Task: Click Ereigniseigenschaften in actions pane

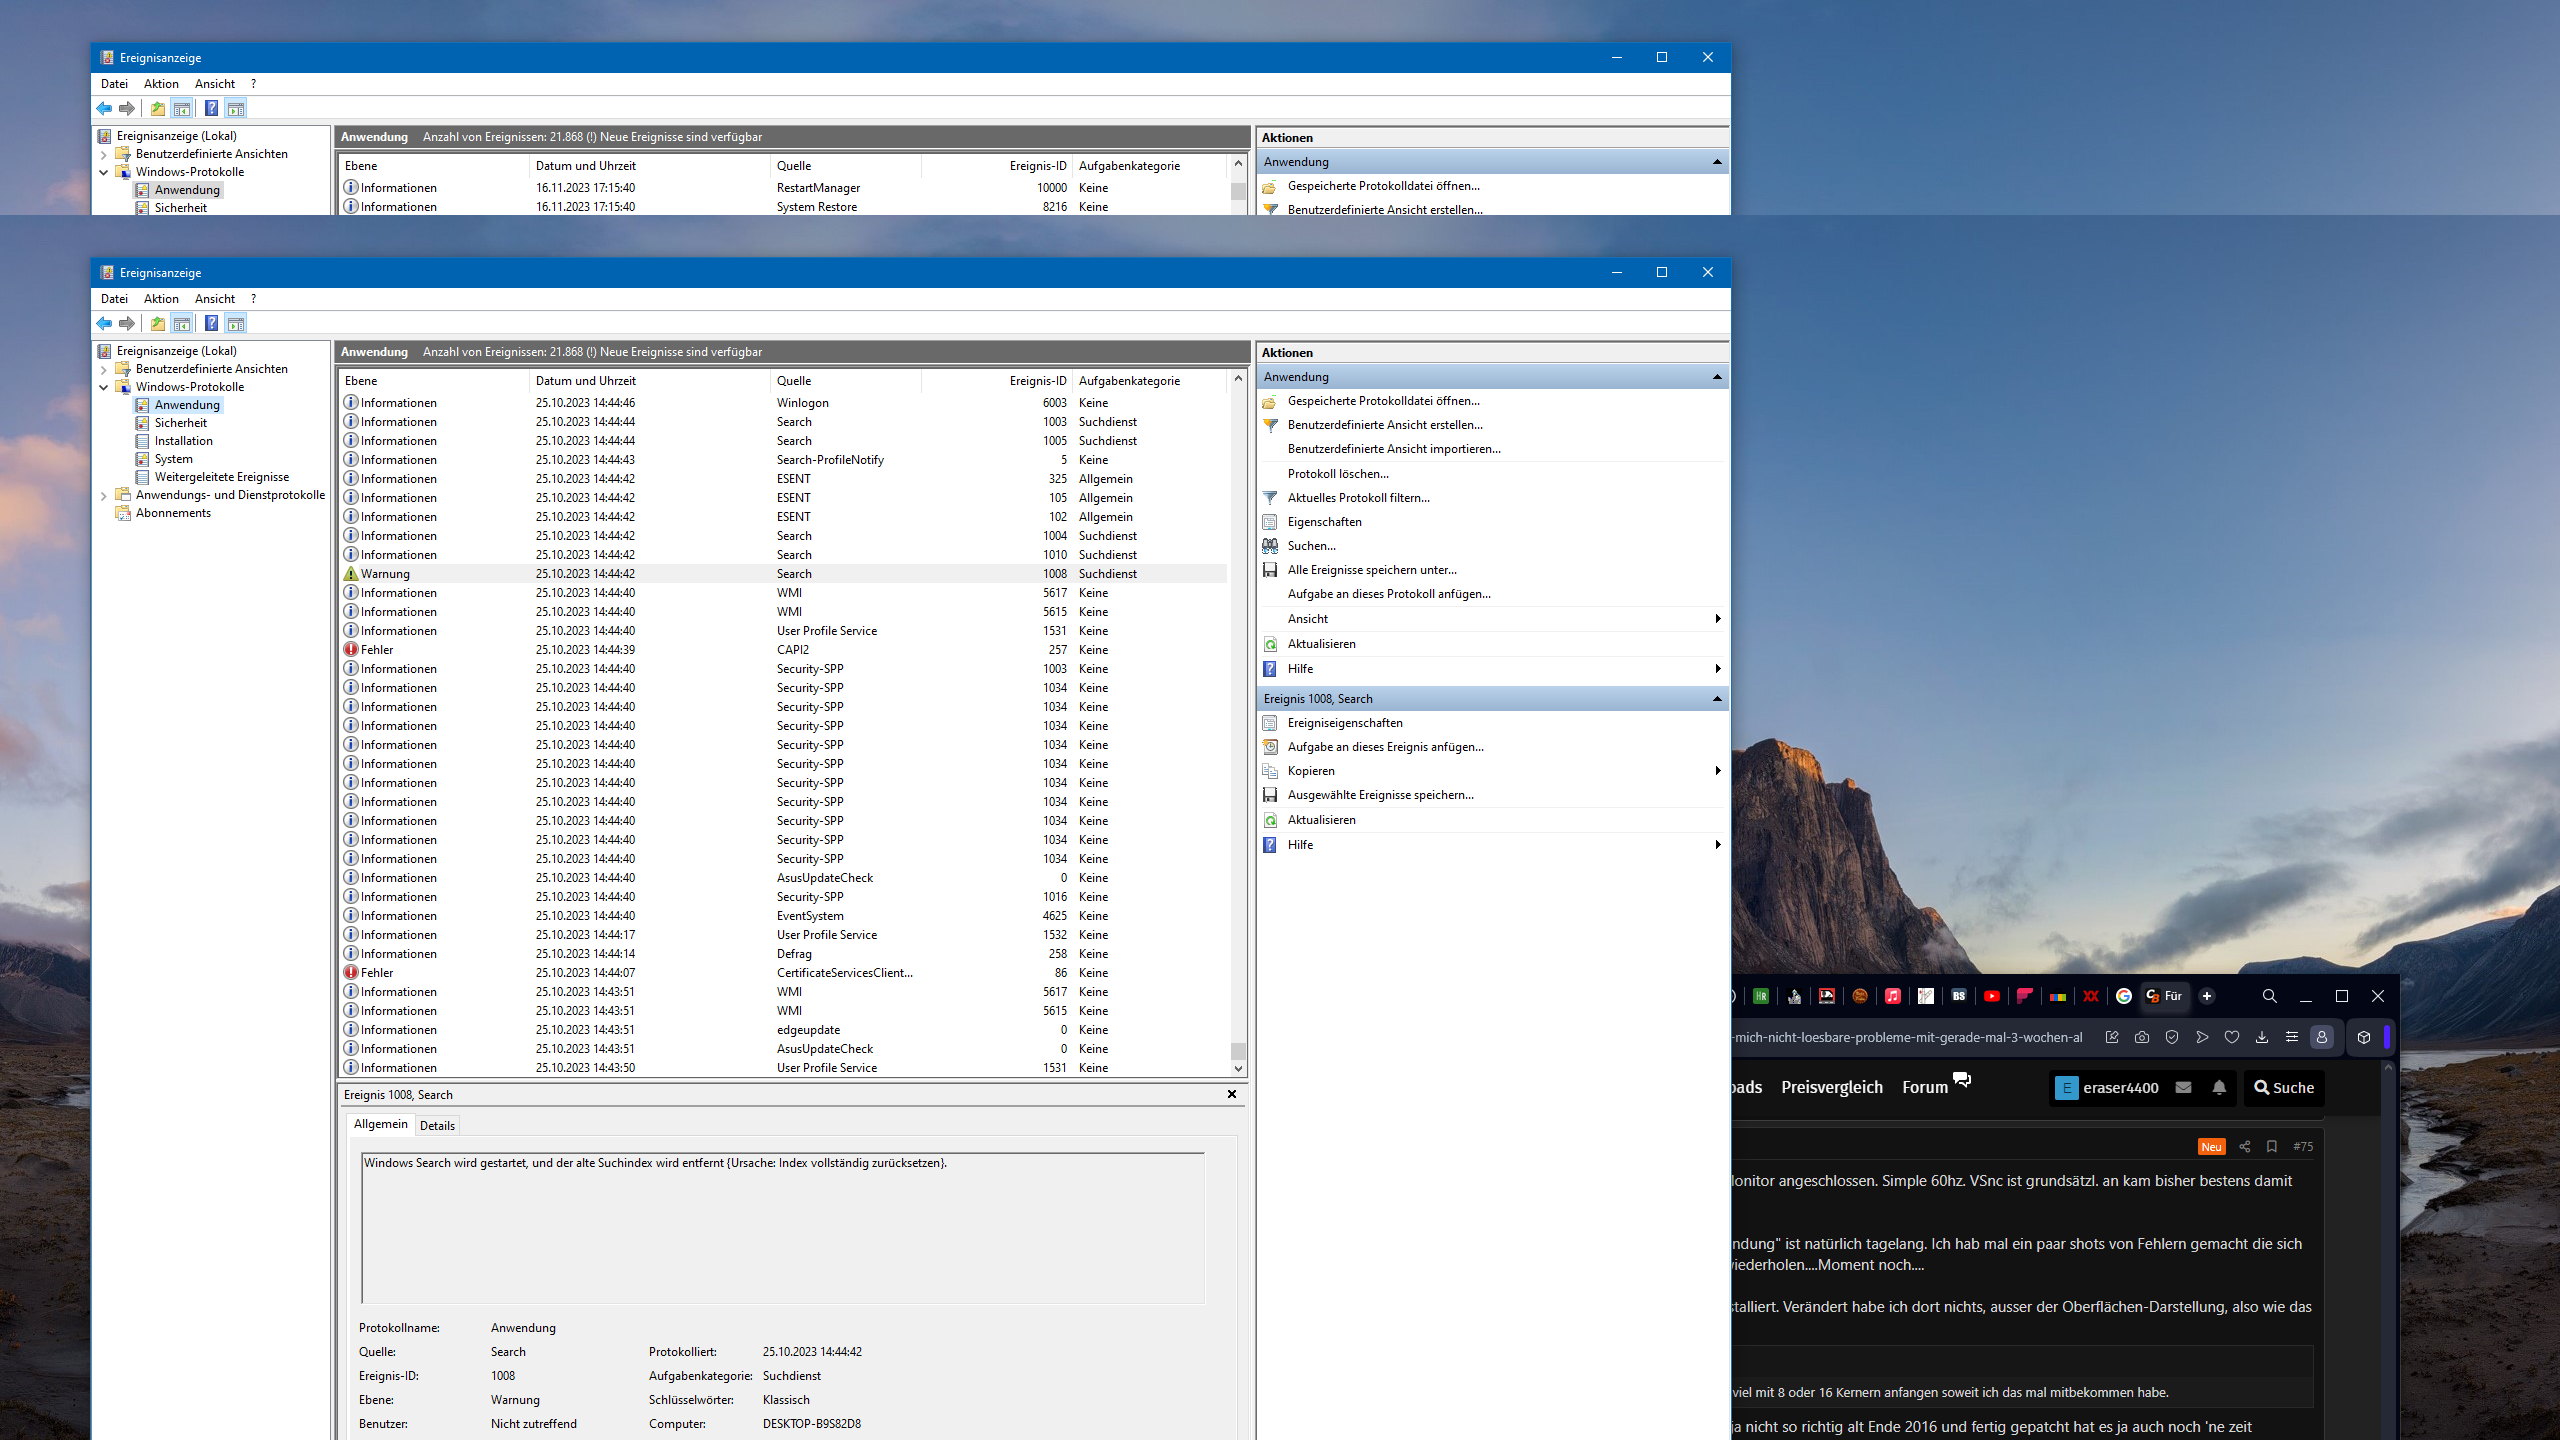Action: pos(1345,723)
